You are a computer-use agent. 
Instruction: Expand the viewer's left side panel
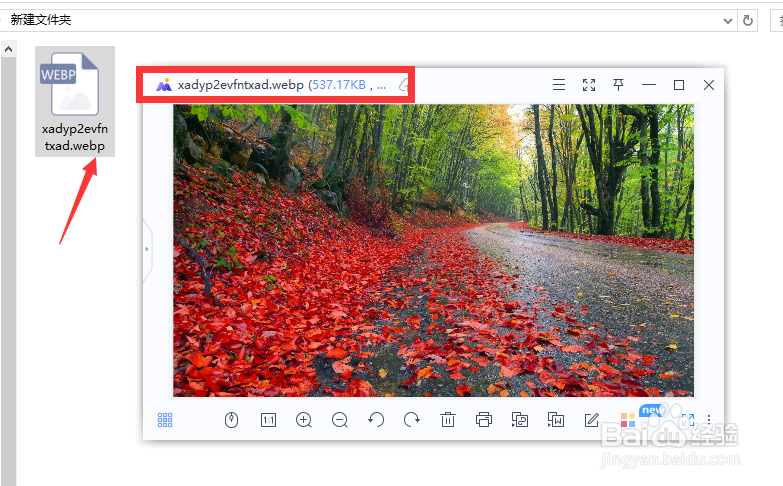pyautogui.click(x=147, y=249)
